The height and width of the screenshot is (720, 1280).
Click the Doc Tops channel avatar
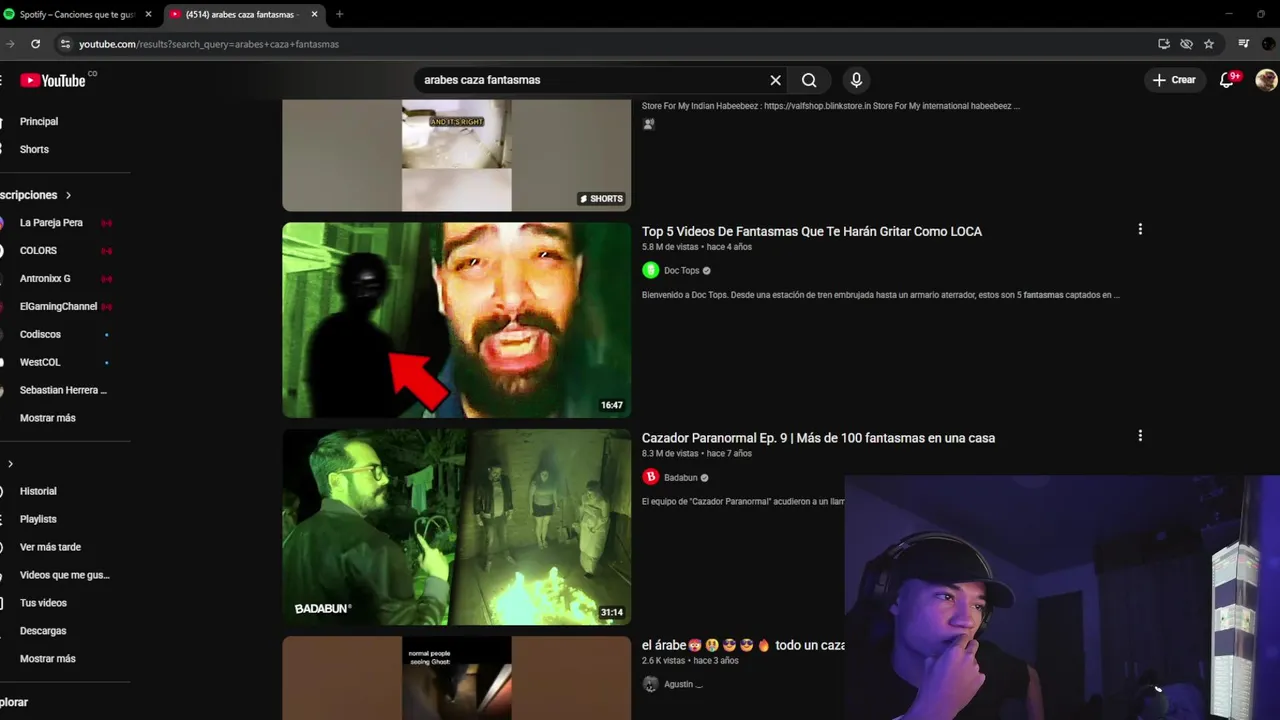[650, 270]
